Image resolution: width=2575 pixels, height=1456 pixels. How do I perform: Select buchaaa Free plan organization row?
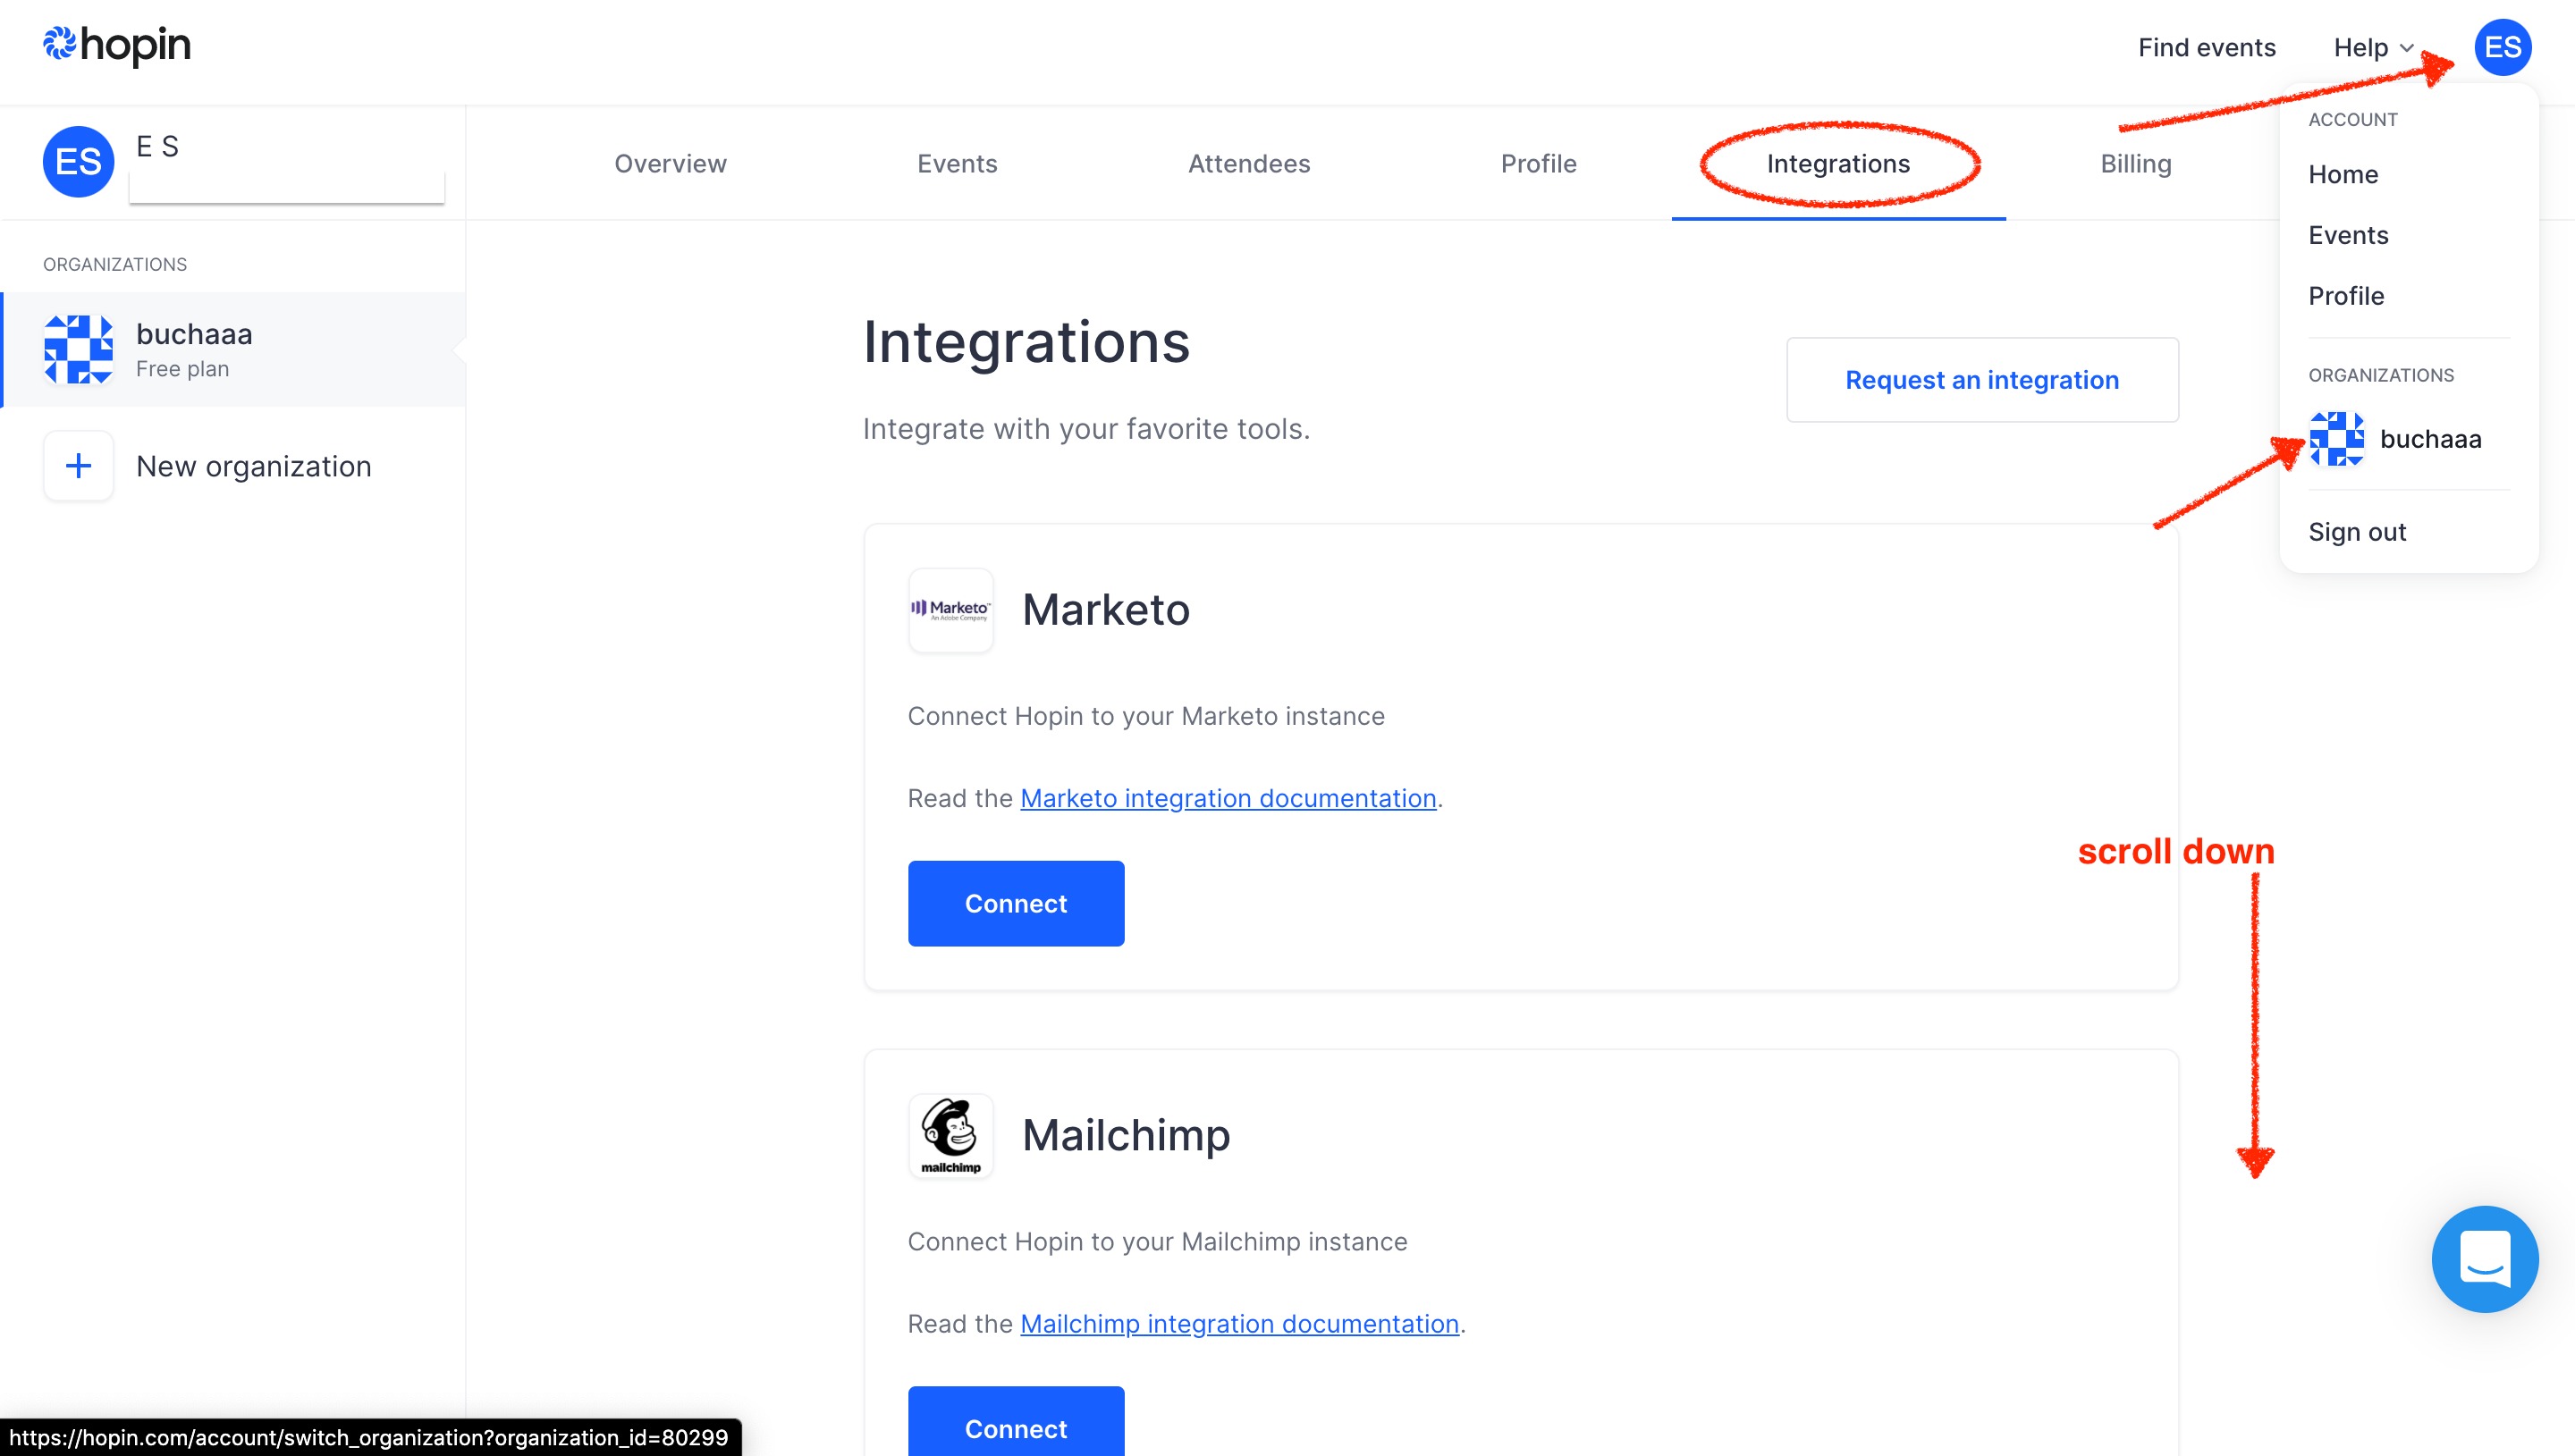coord(232,350)
